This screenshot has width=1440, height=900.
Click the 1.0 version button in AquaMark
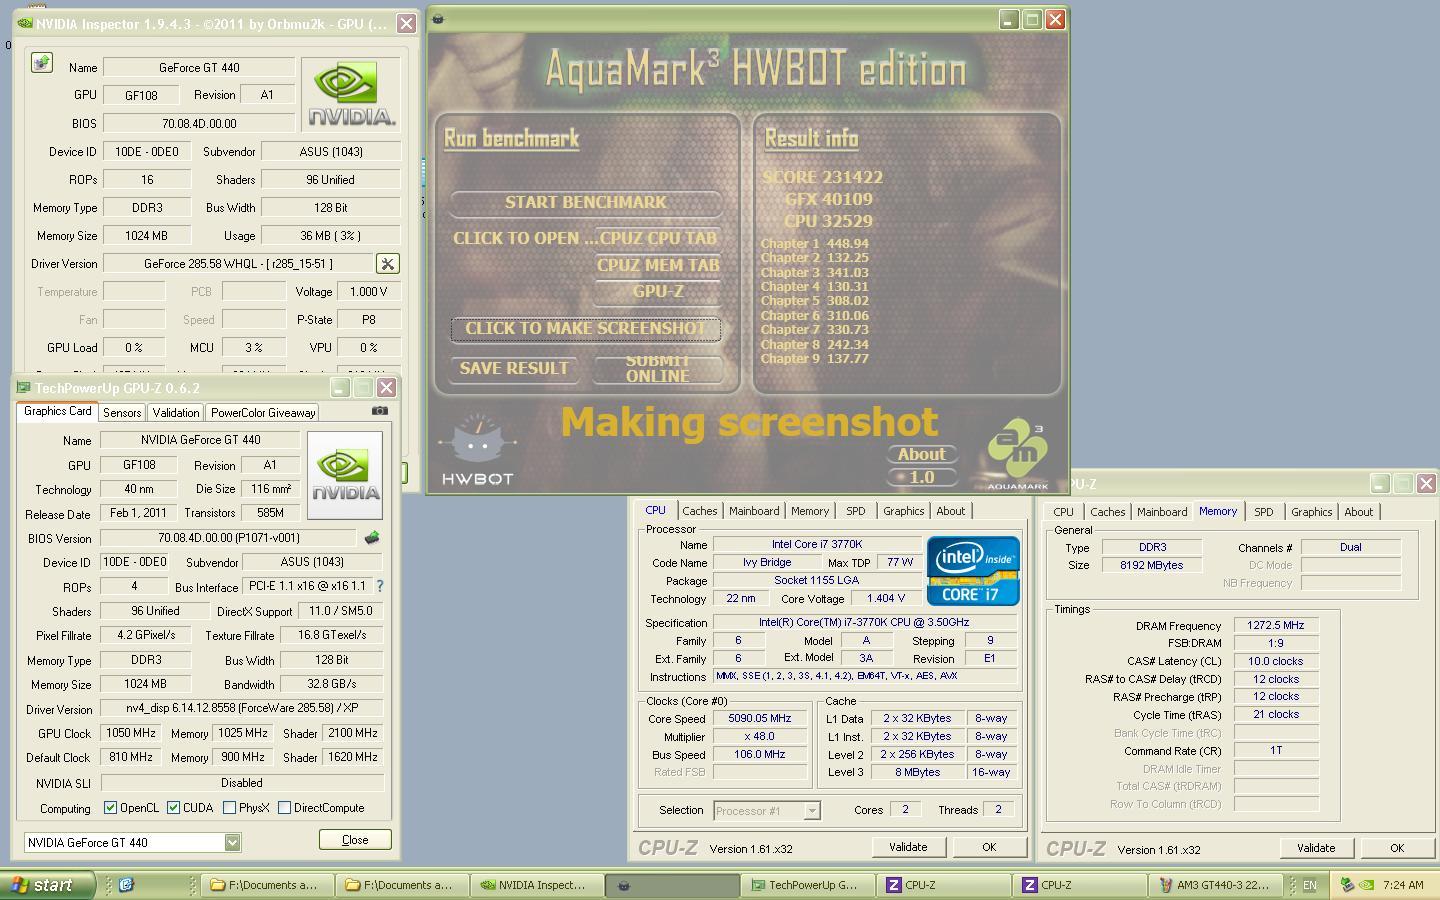922,477
